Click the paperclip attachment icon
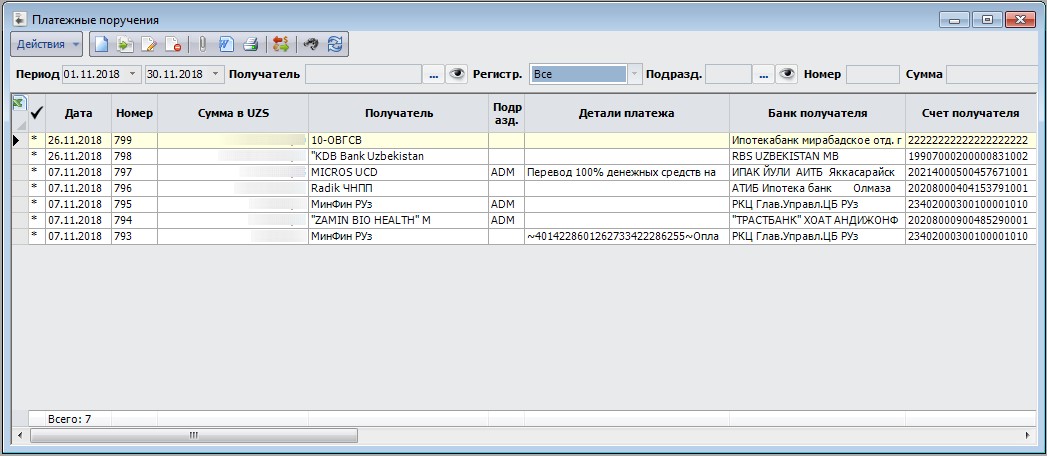 [x=202, y=45]
